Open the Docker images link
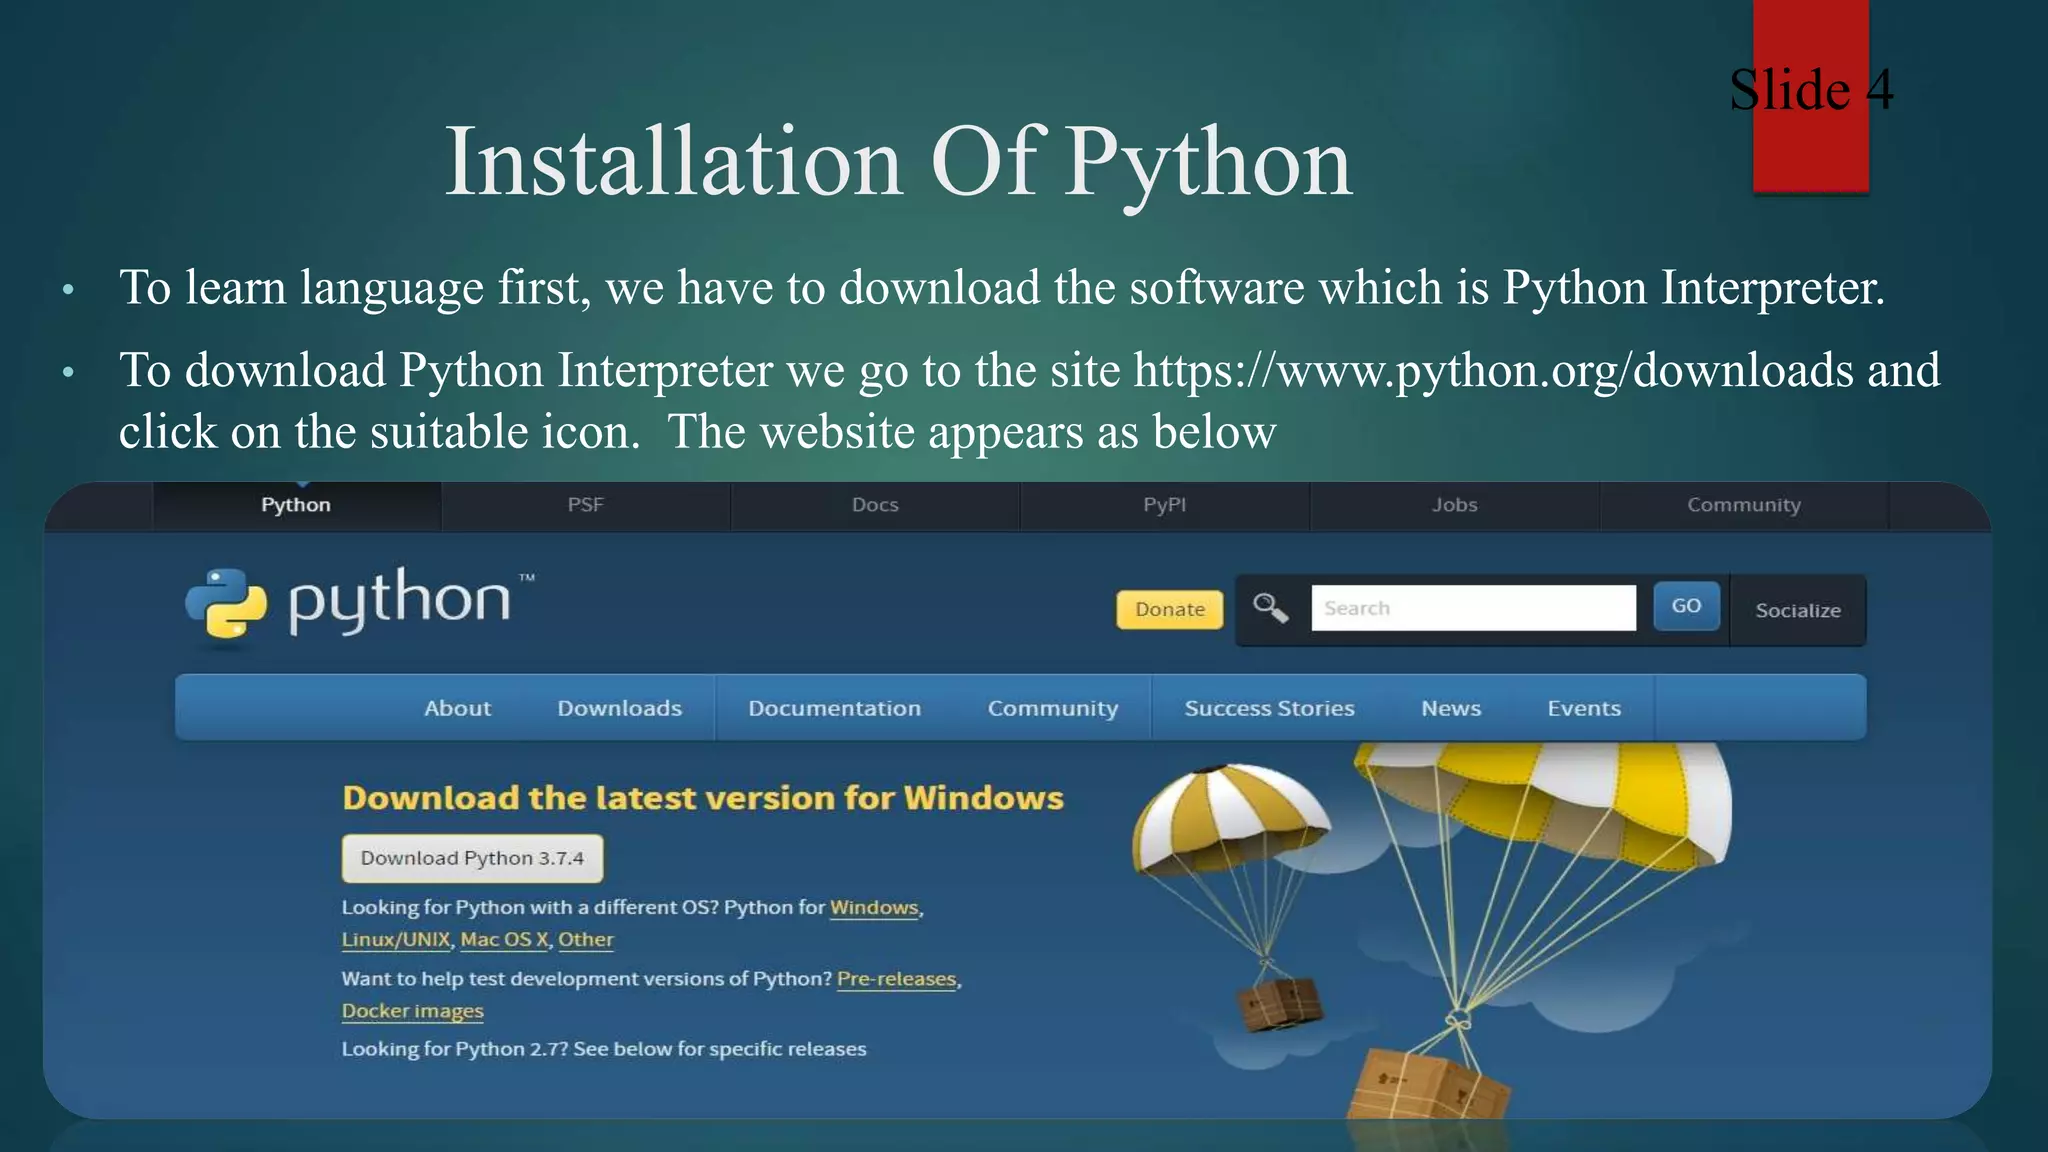2048x1152 pixels. (x=413, y=1011)
